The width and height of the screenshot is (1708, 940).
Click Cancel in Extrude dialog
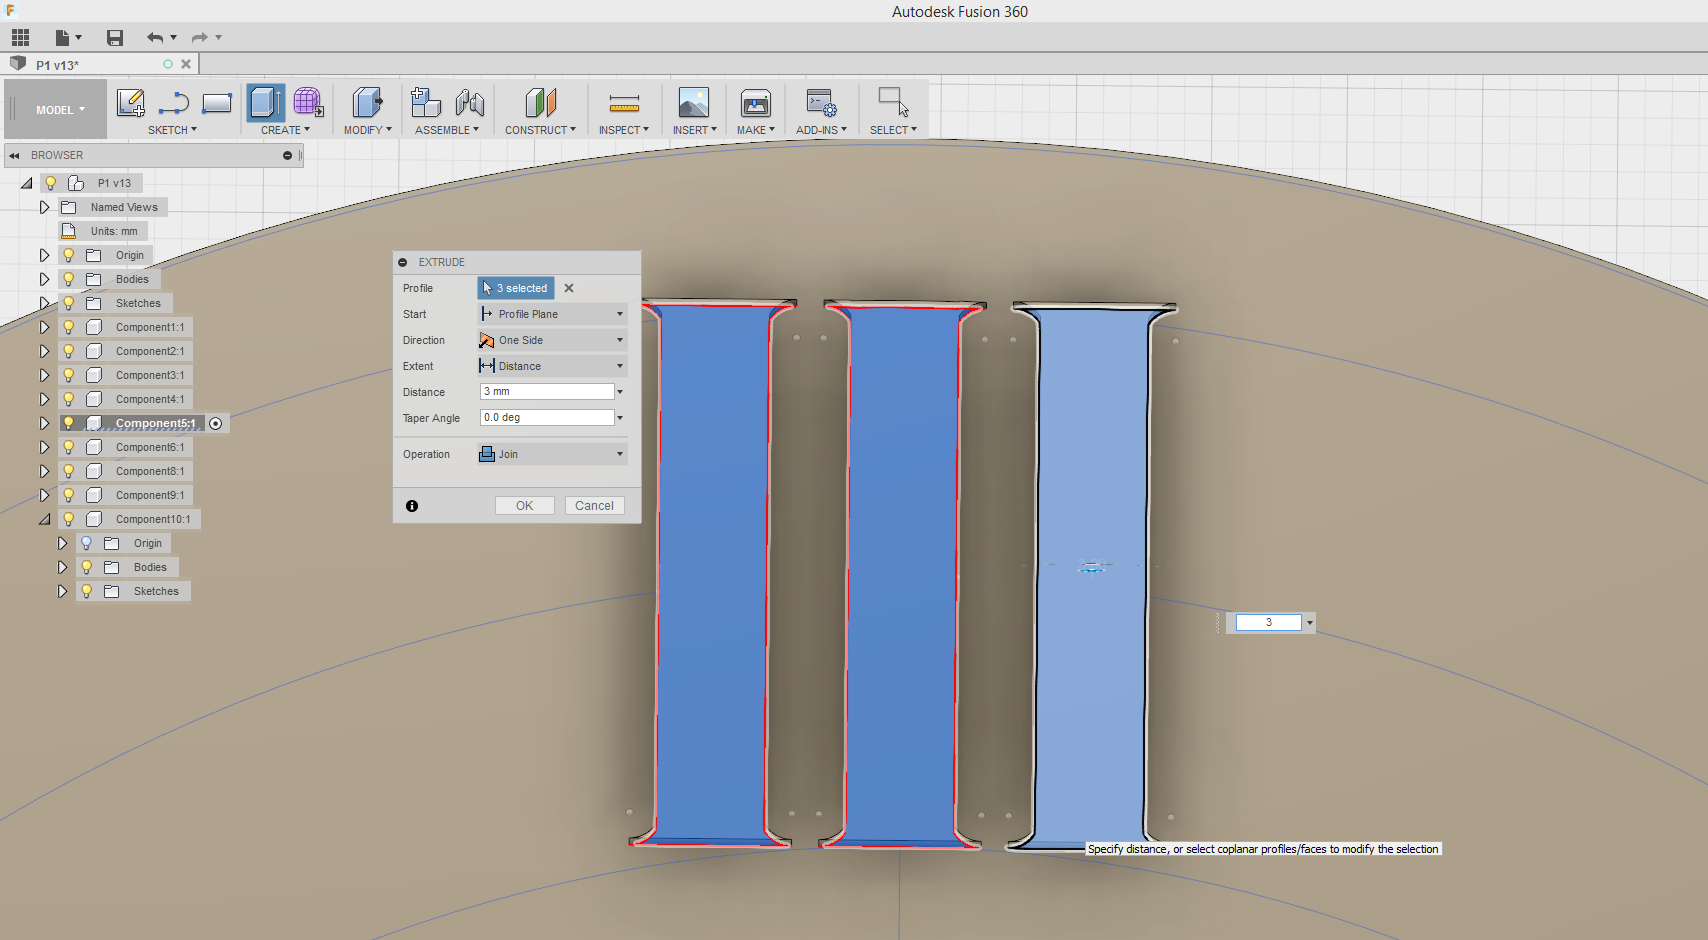594,506
